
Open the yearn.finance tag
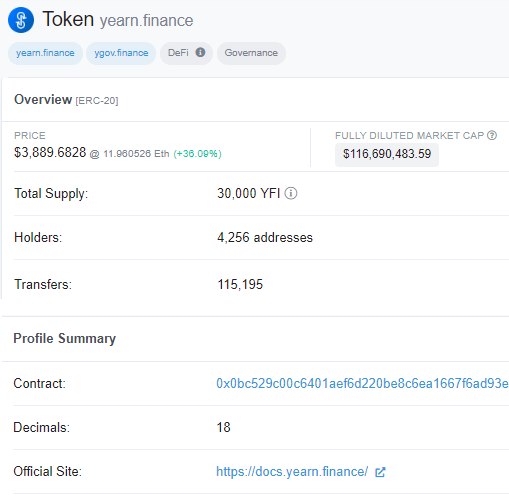point(45,53)
